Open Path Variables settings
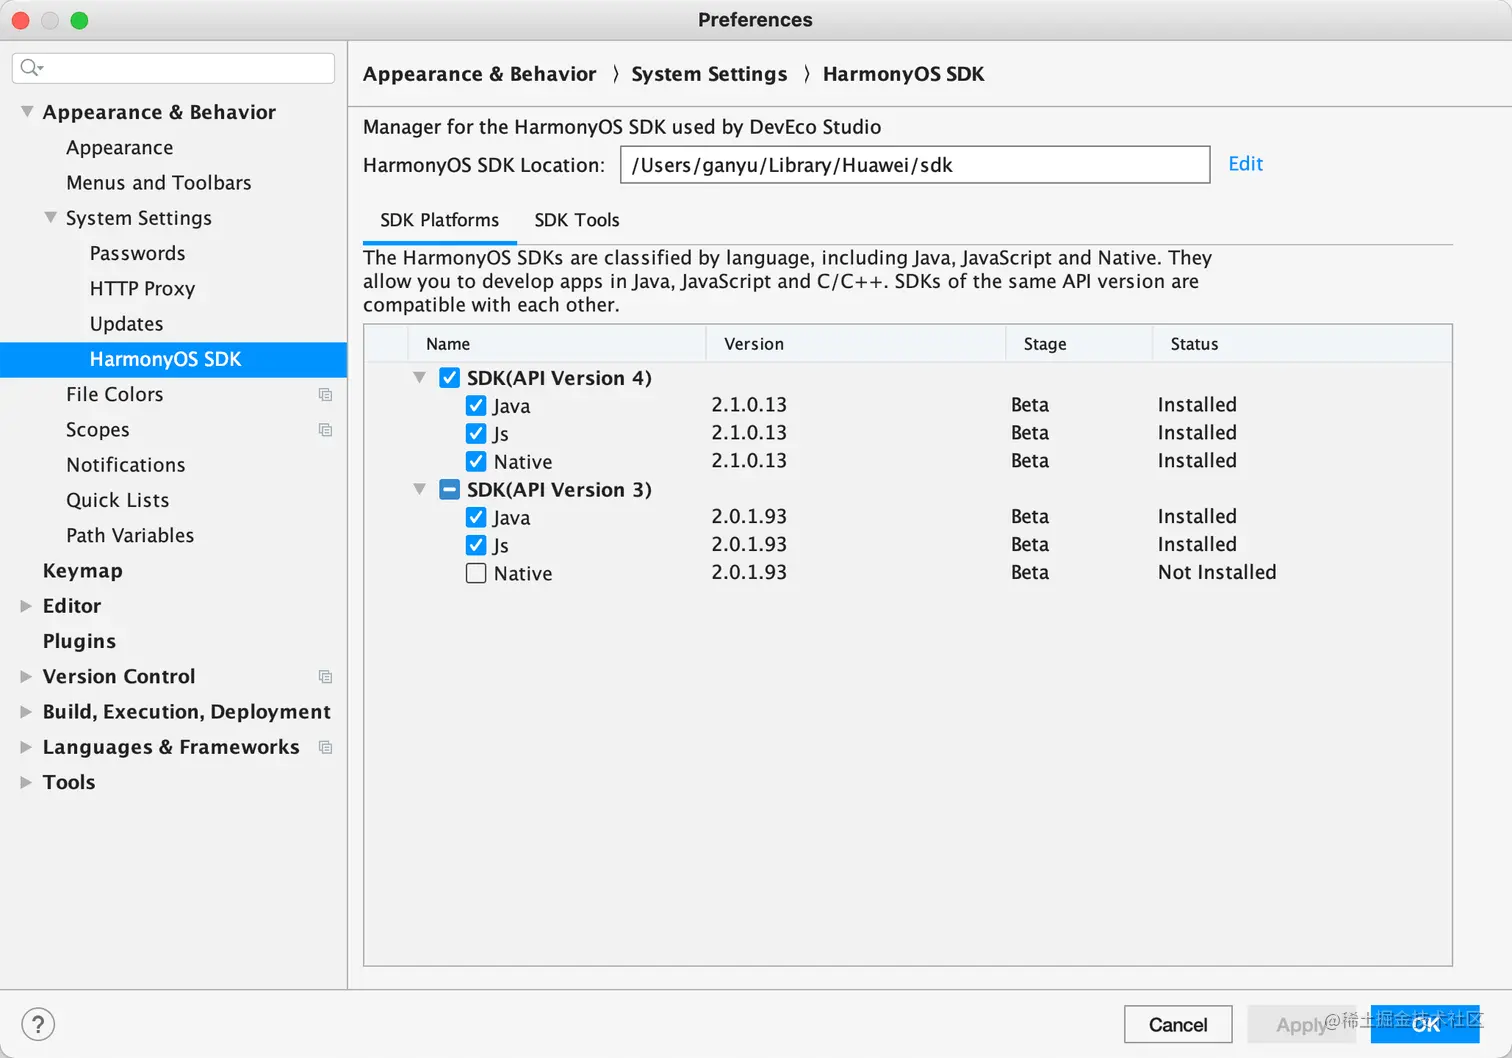The height and width of the screenshot is (1058, 1512). click(130, 536)
